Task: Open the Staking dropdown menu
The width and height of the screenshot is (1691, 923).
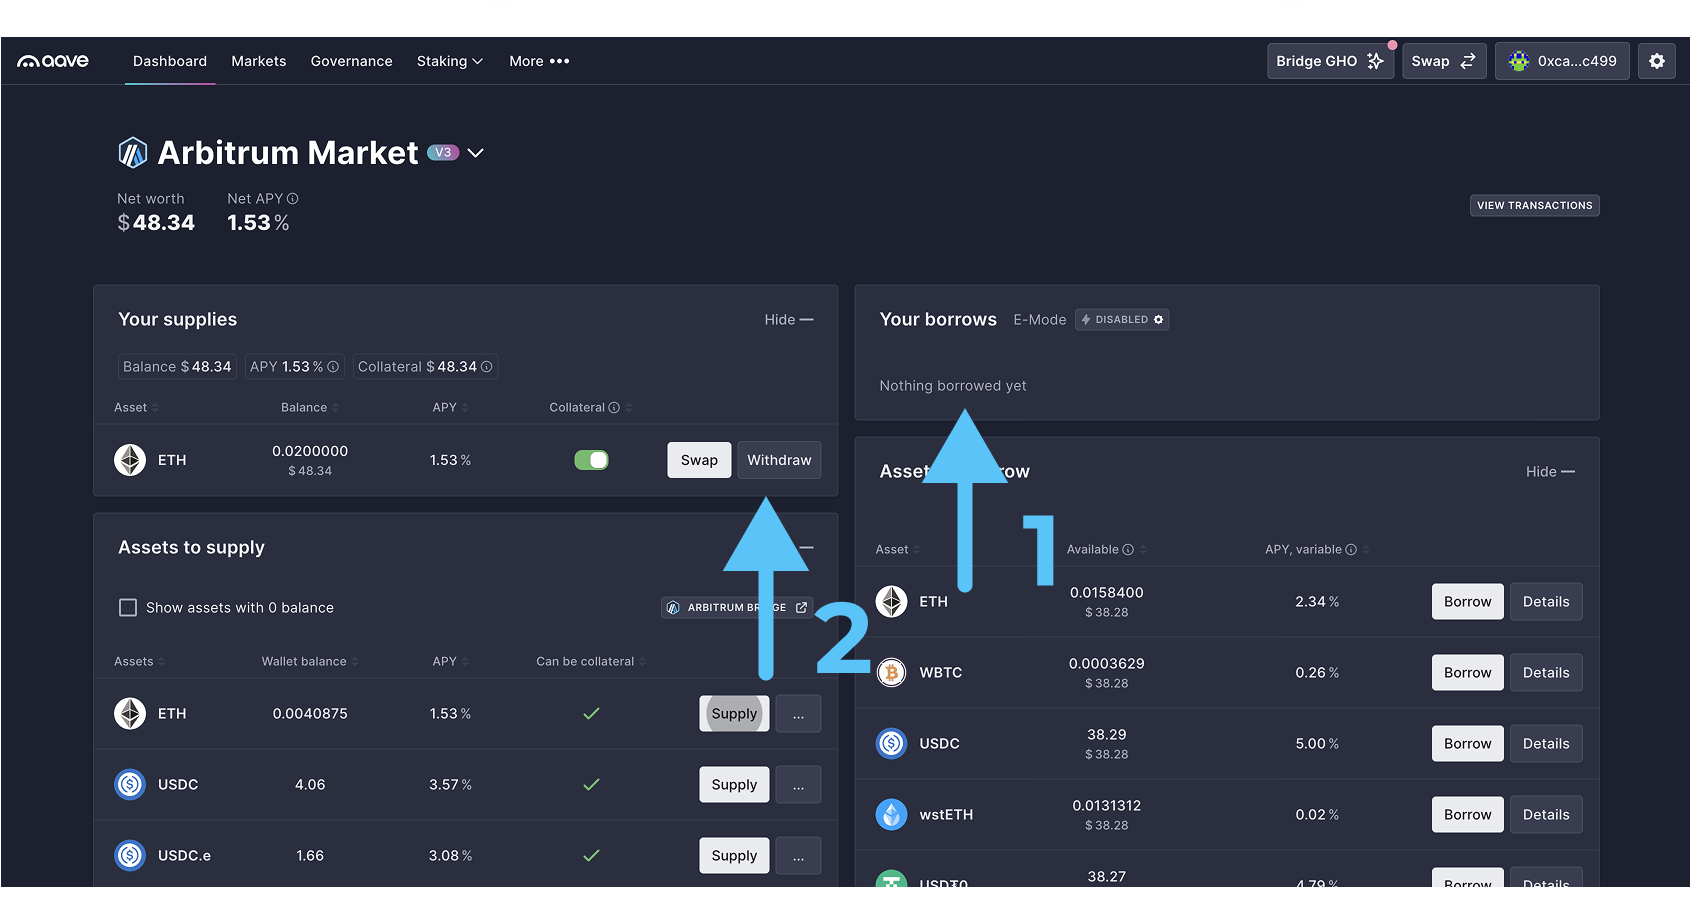Action: click(x=449, y=61)
